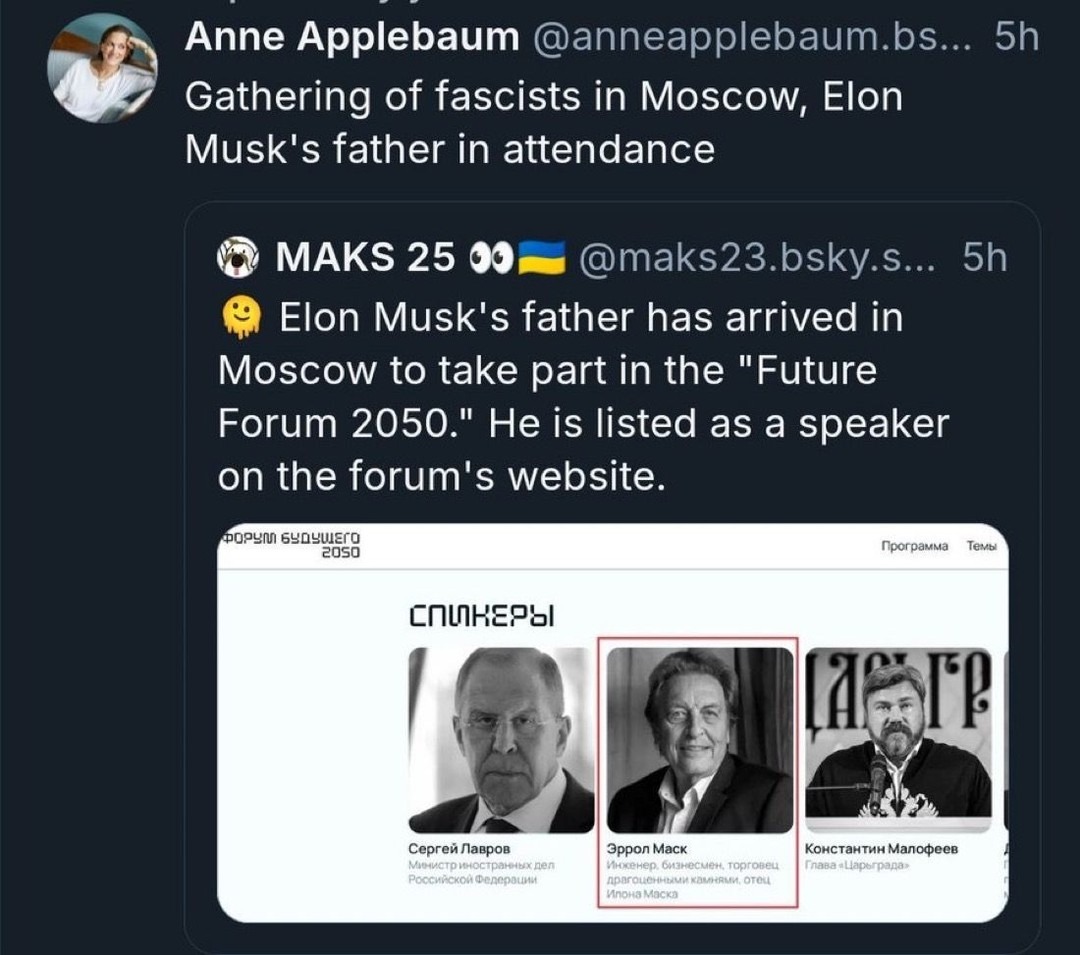The height and width of the screenshot is (955, 1080).
Task: Click the СПИКЕРЫ section heading
Action: 482,614
